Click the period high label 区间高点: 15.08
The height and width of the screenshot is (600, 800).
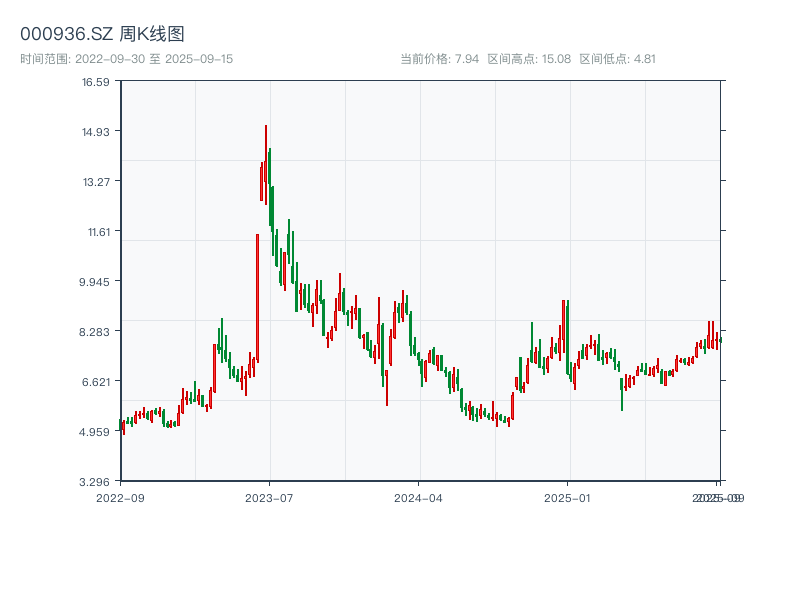pyautogui.click(x=529, y=59)
